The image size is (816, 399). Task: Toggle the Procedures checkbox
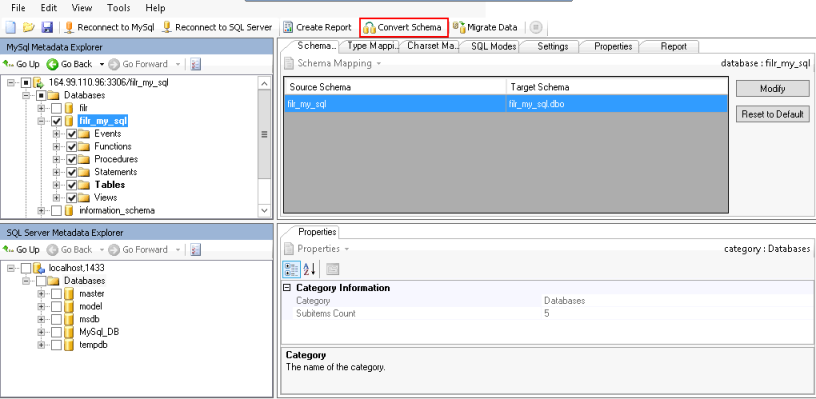(x=72, y=159)
